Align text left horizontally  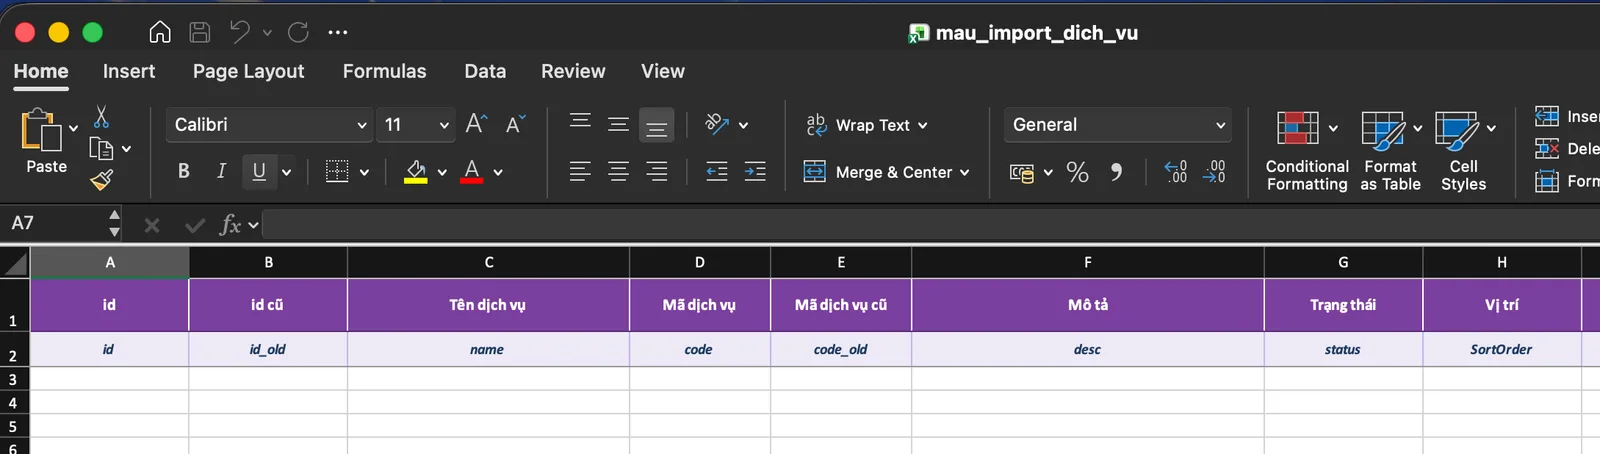(580, 171)
